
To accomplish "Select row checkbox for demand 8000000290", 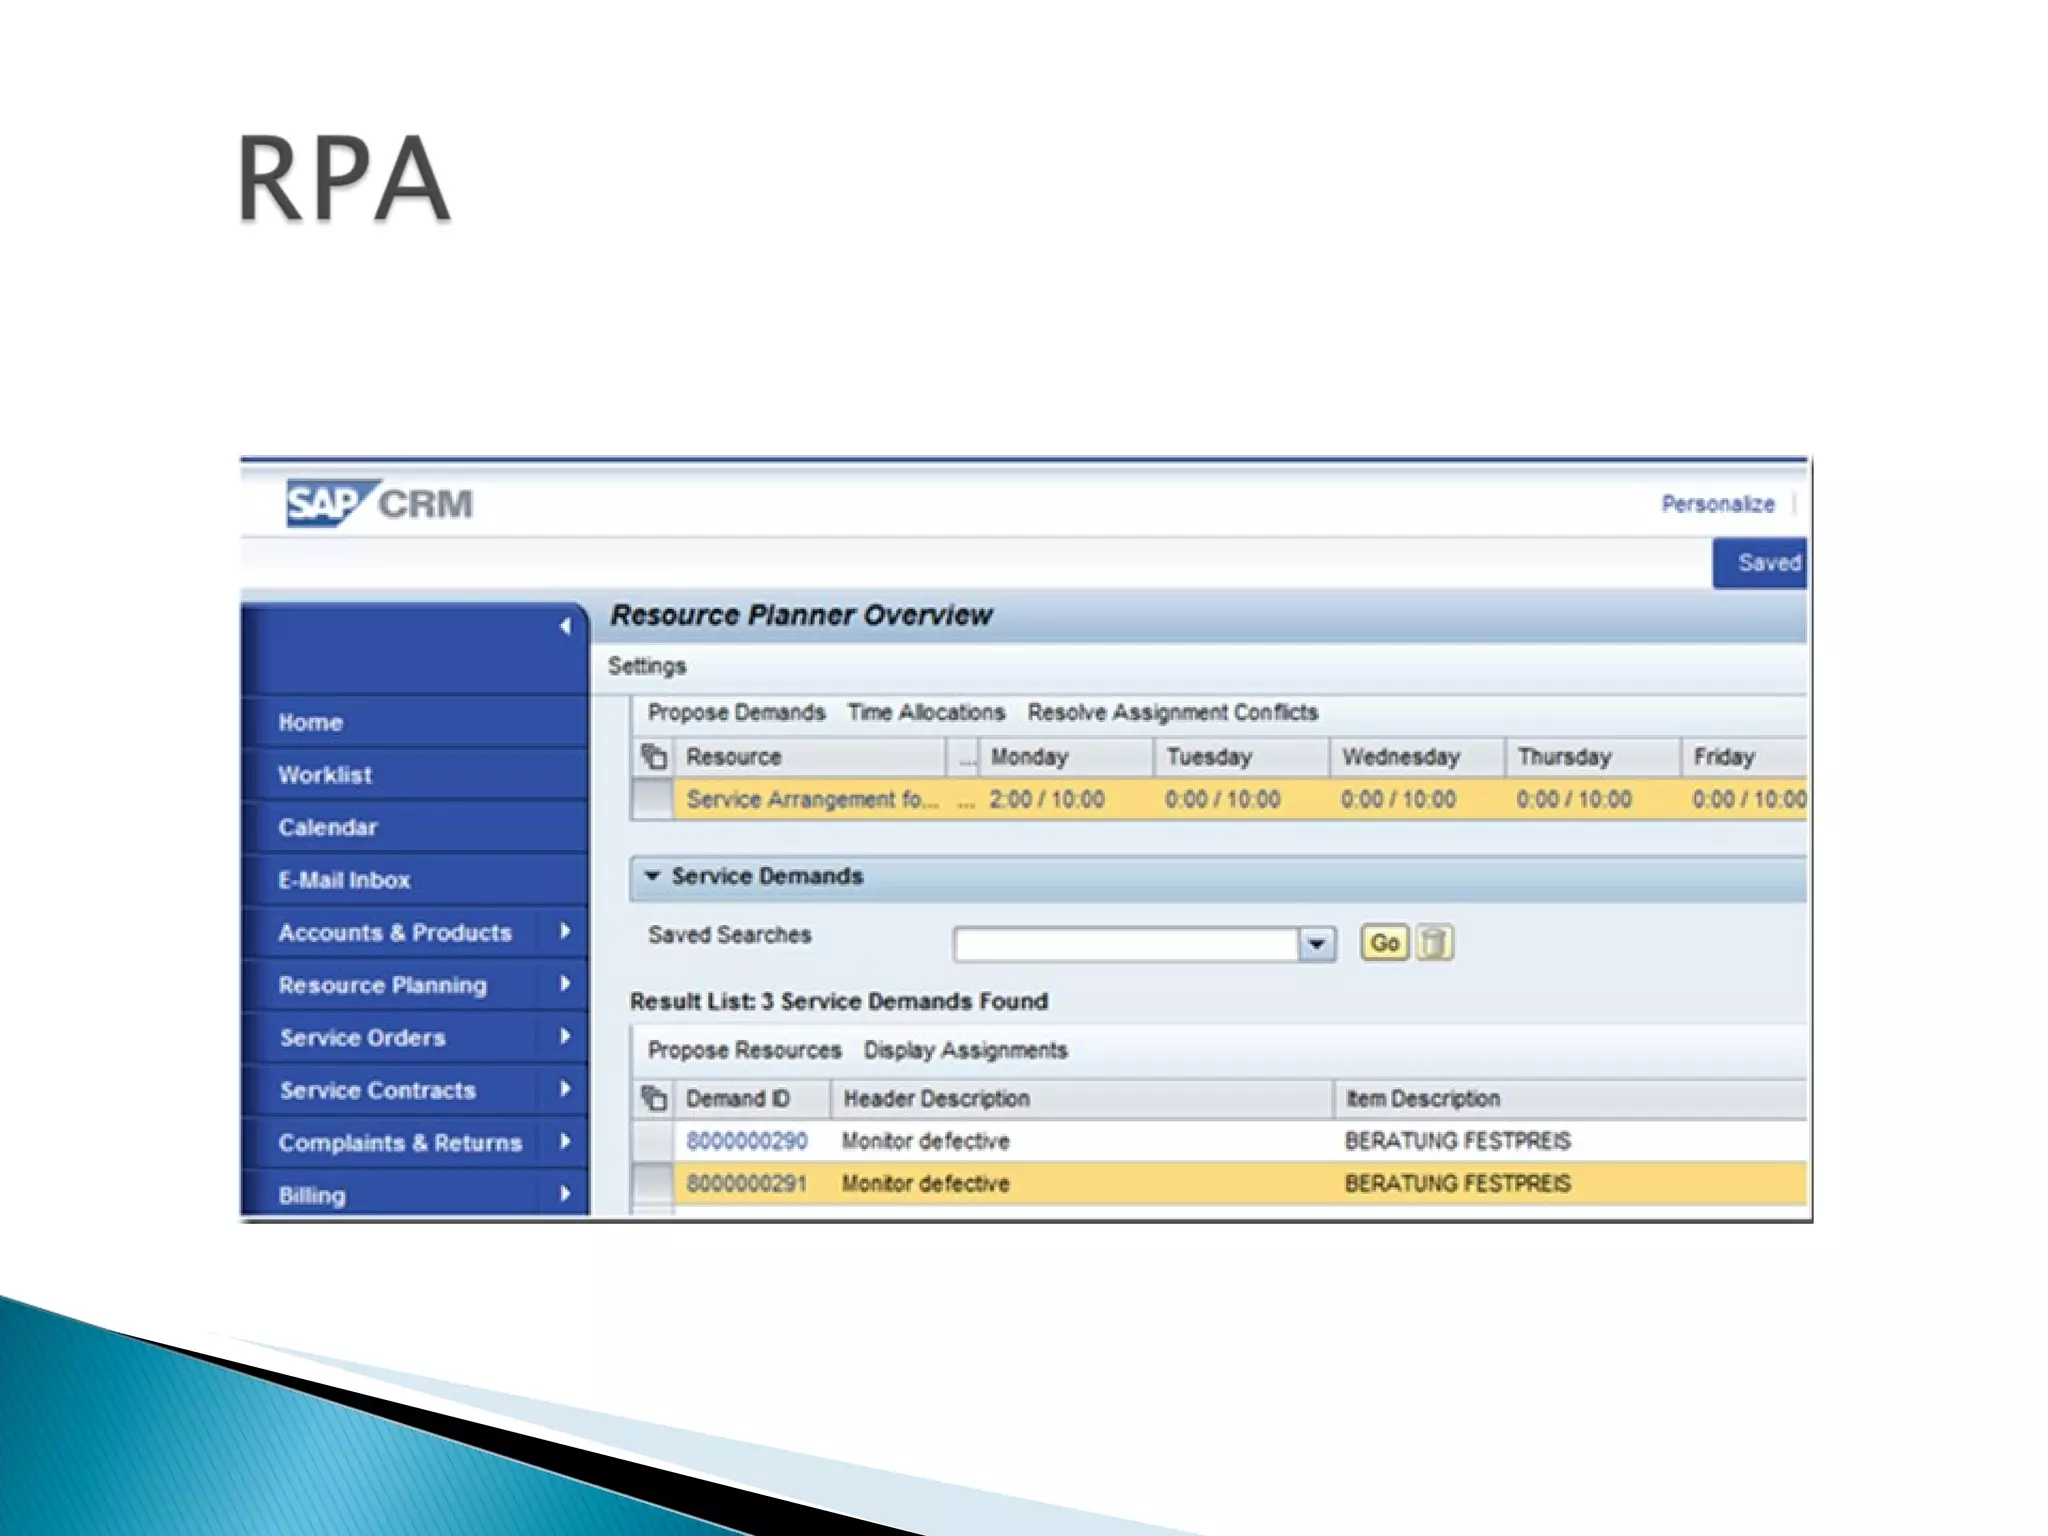I will pos(653,1141).
